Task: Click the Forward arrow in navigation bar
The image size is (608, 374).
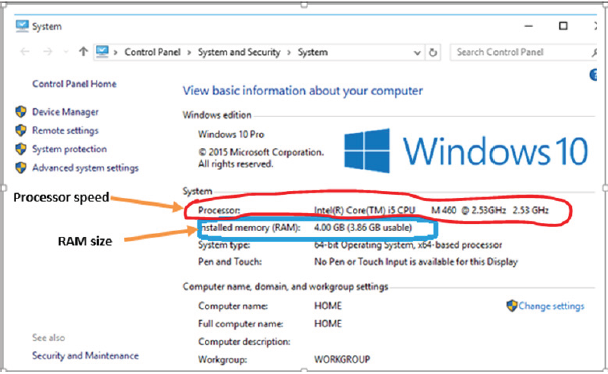Action: (x=48, y=52)
